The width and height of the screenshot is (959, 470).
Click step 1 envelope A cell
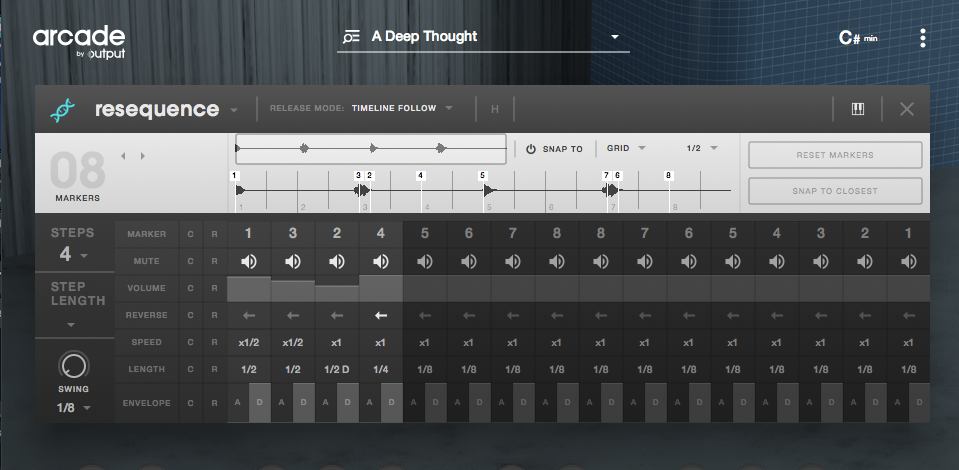[238, 403]
